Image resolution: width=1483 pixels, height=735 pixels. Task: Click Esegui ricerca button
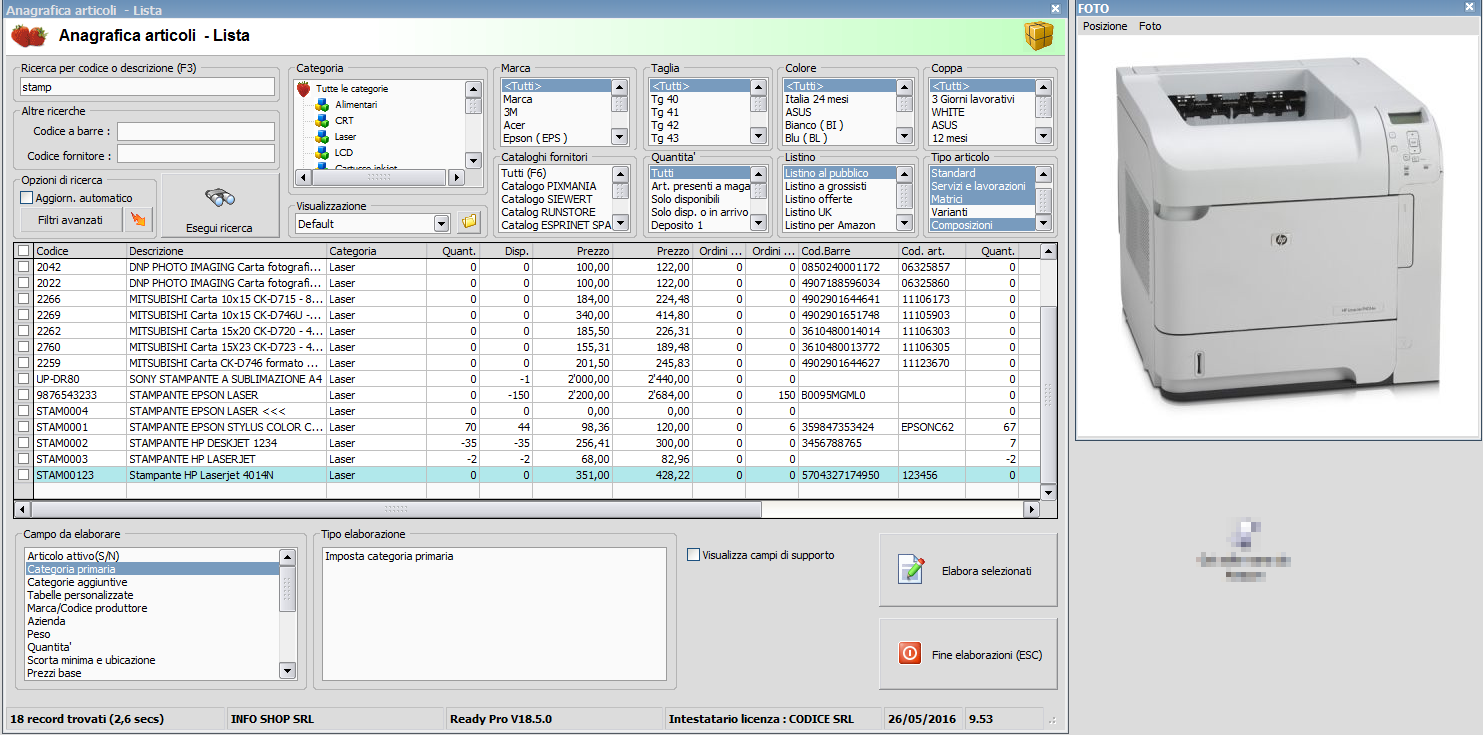pos(219,207)
